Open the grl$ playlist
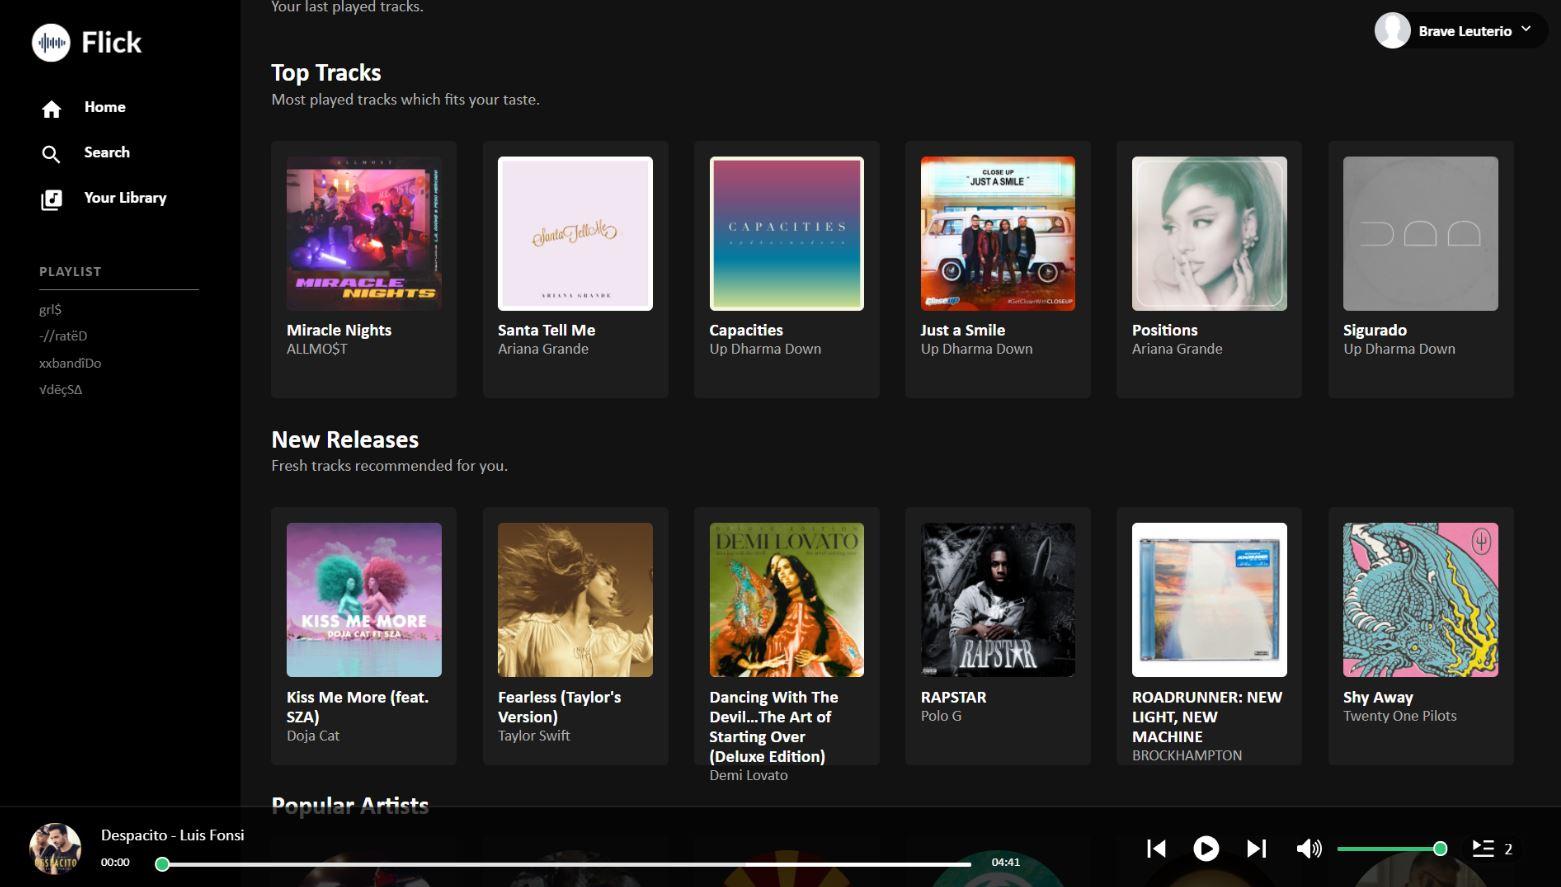Image resolution: width=1561 pixels, height=887 pixels. pyautogui.click(x=50, y=310)
